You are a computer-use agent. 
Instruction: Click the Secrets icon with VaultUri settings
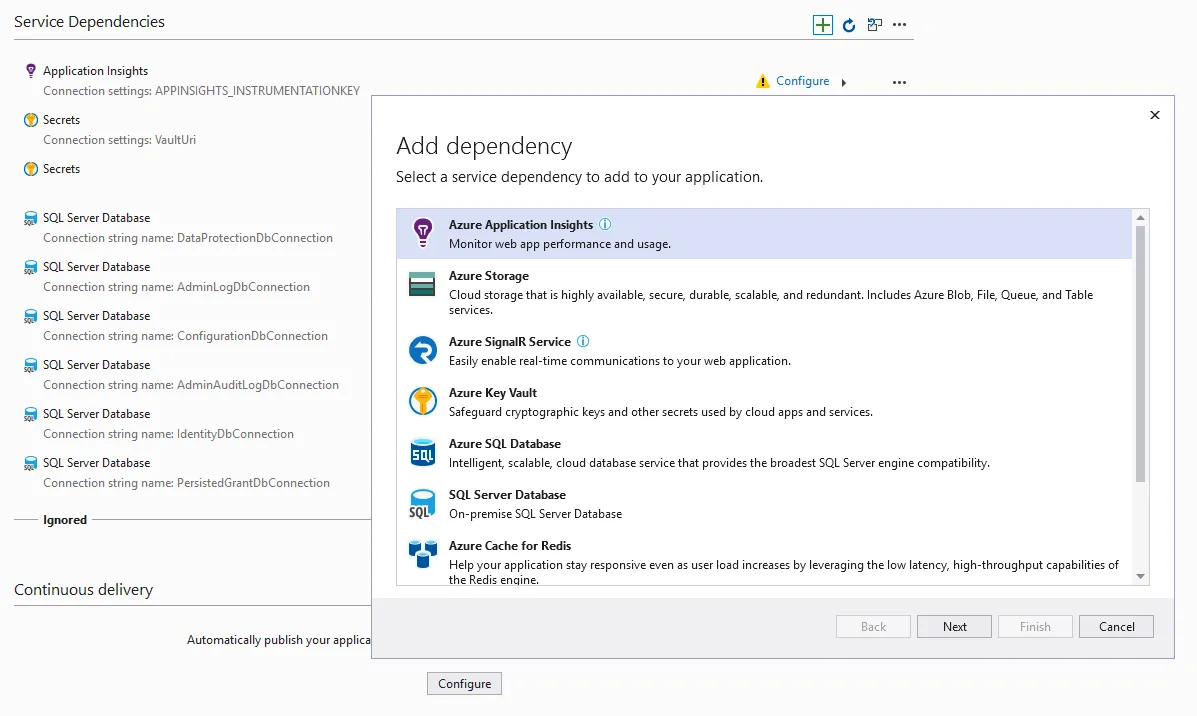click(31, 120)
